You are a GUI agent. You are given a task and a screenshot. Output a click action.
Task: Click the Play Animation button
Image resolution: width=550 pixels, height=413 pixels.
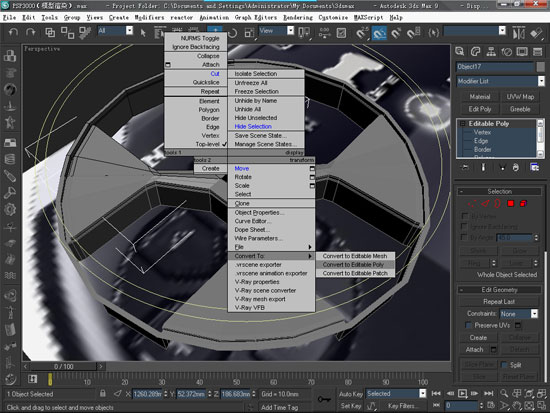coord(462,393)
